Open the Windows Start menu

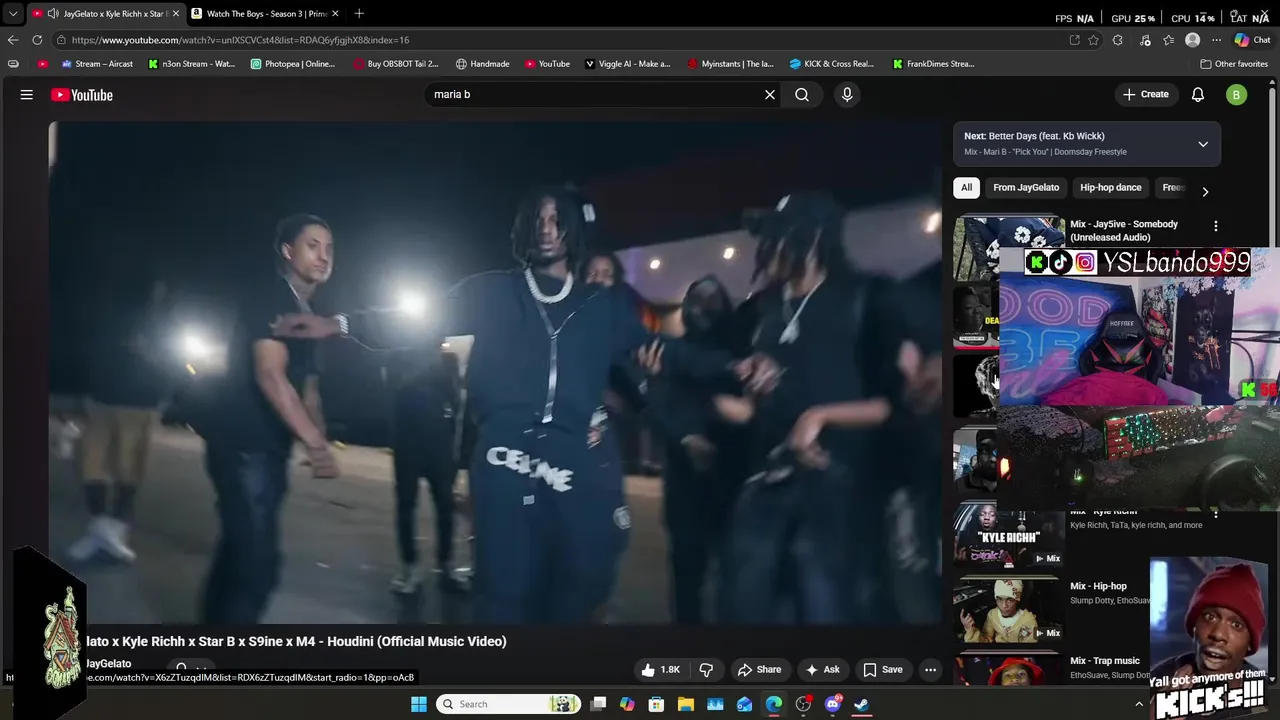click(419, 704)
